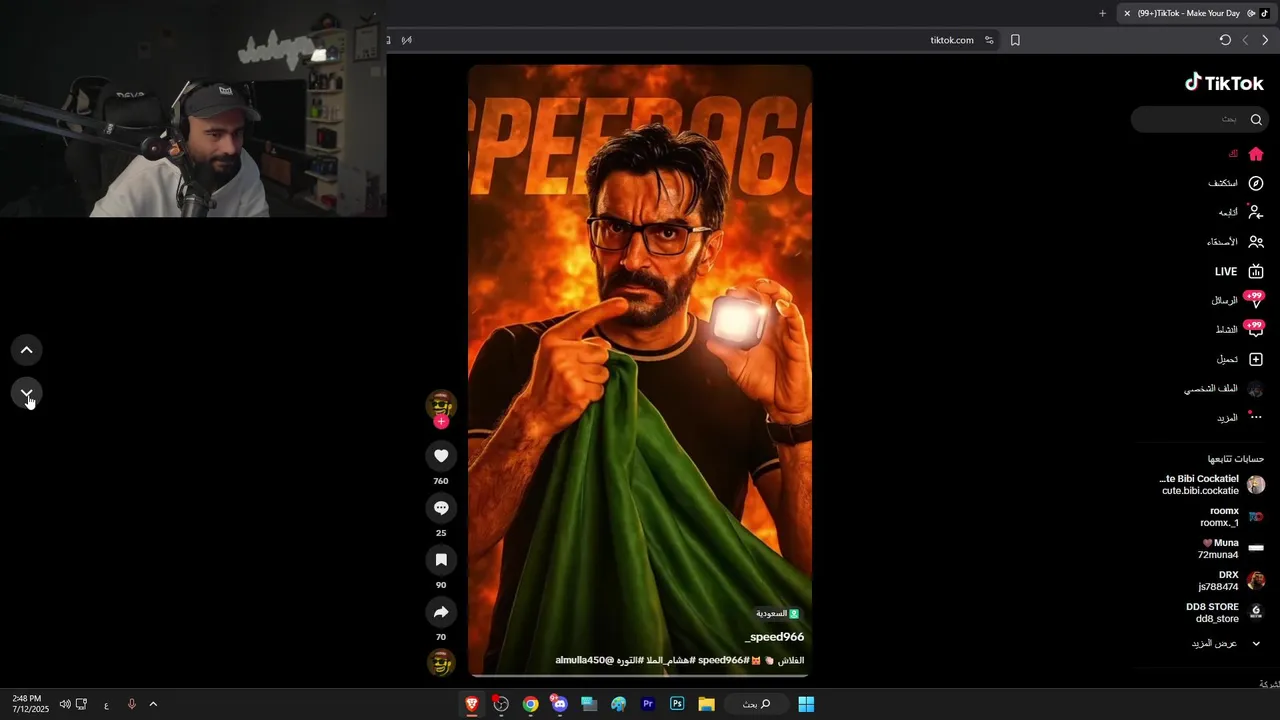Open Discord from the taskbar
This screenshot has height=720, width=1280.
point(559,704)
